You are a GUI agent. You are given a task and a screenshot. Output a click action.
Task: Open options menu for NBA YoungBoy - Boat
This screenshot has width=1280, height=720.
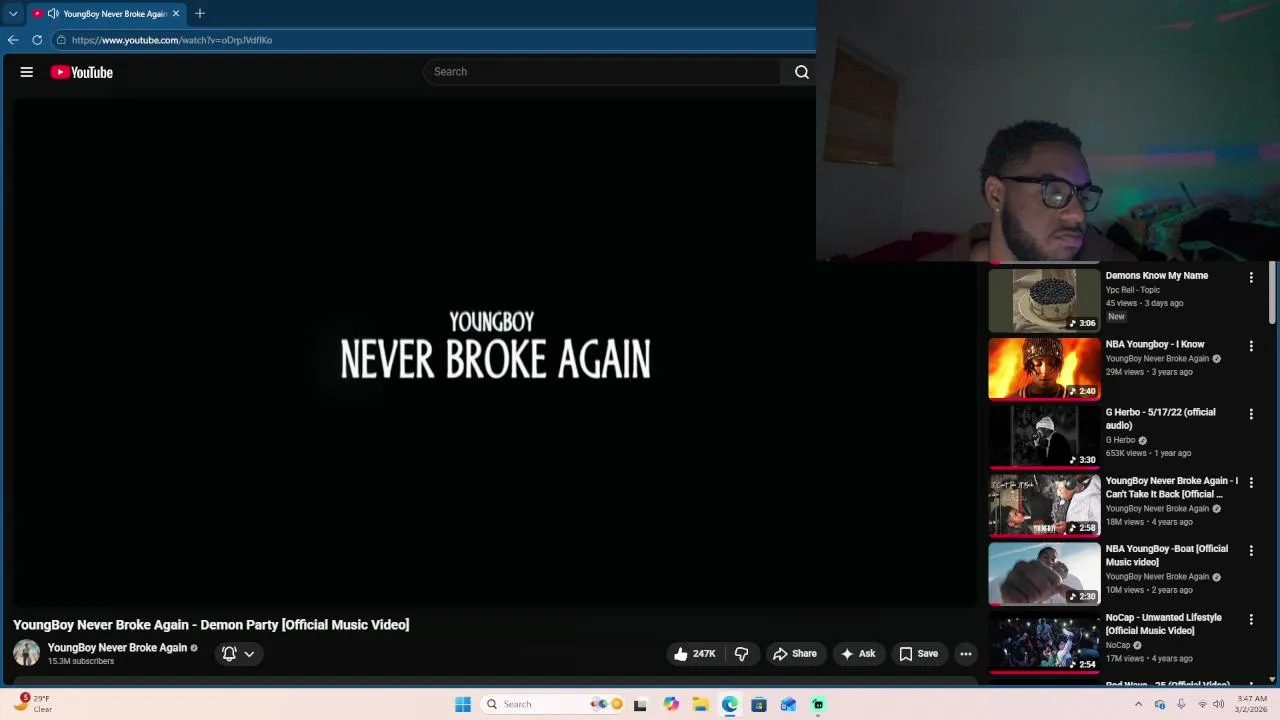[x=1251, y=551]
